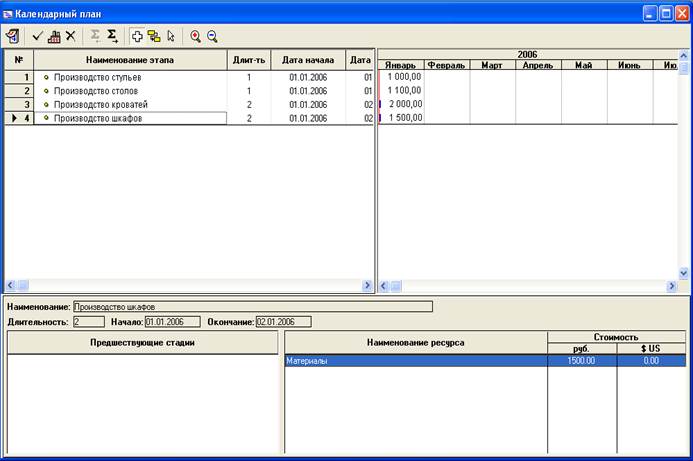Click the Март month header
This screenshot has width=693, height=461.
point(492,65)
